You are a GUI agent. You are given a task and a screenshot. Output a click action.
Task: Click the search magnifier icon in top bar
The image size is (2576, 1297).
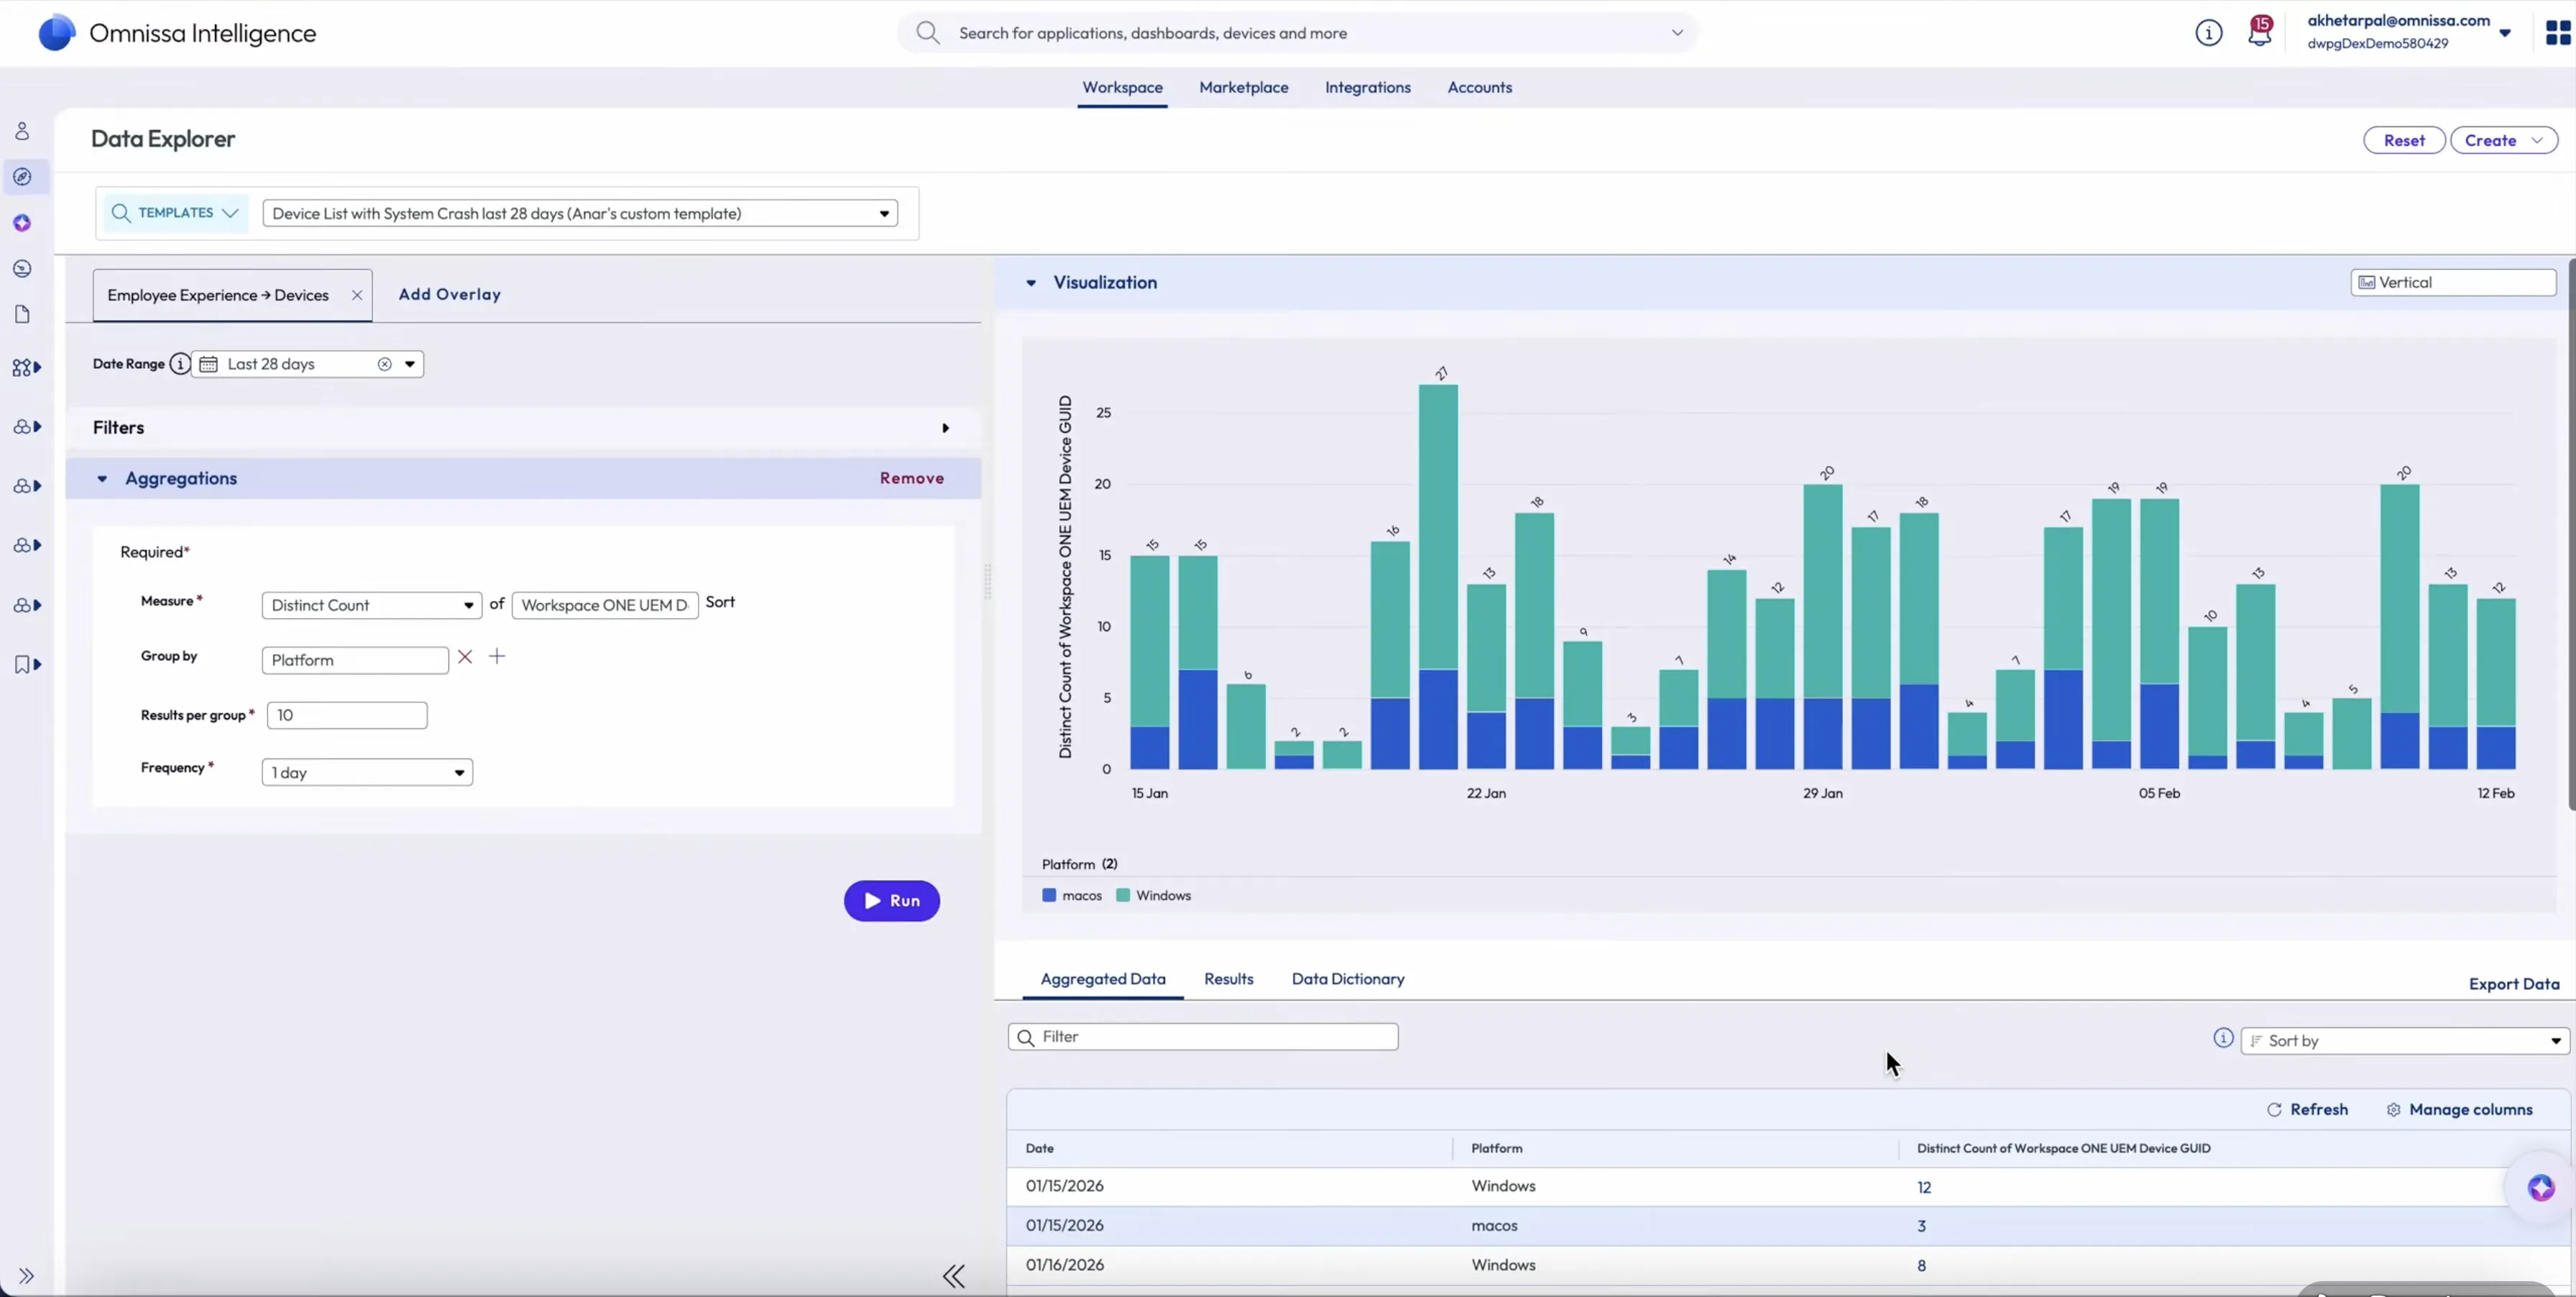pyautogui.click(x=928, y=33)
